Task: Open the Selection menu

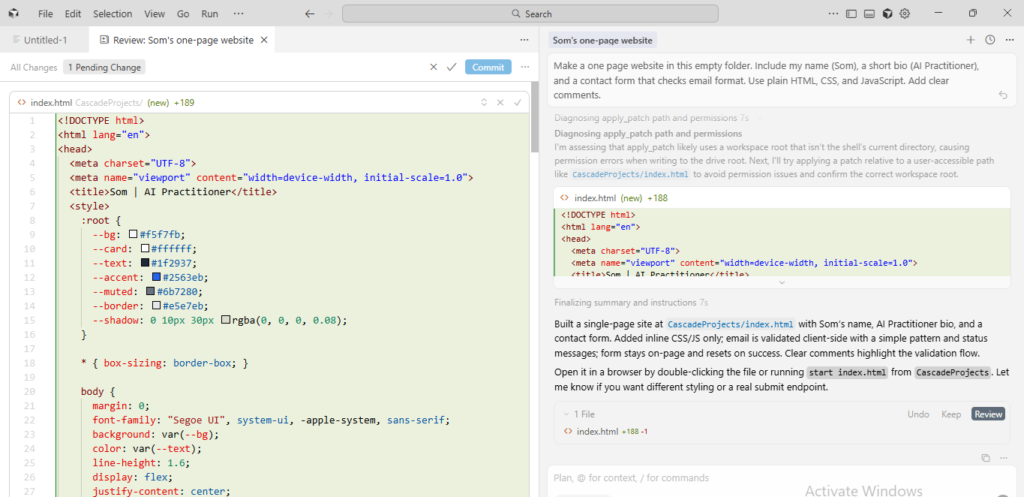Action: tap(112, 14)
